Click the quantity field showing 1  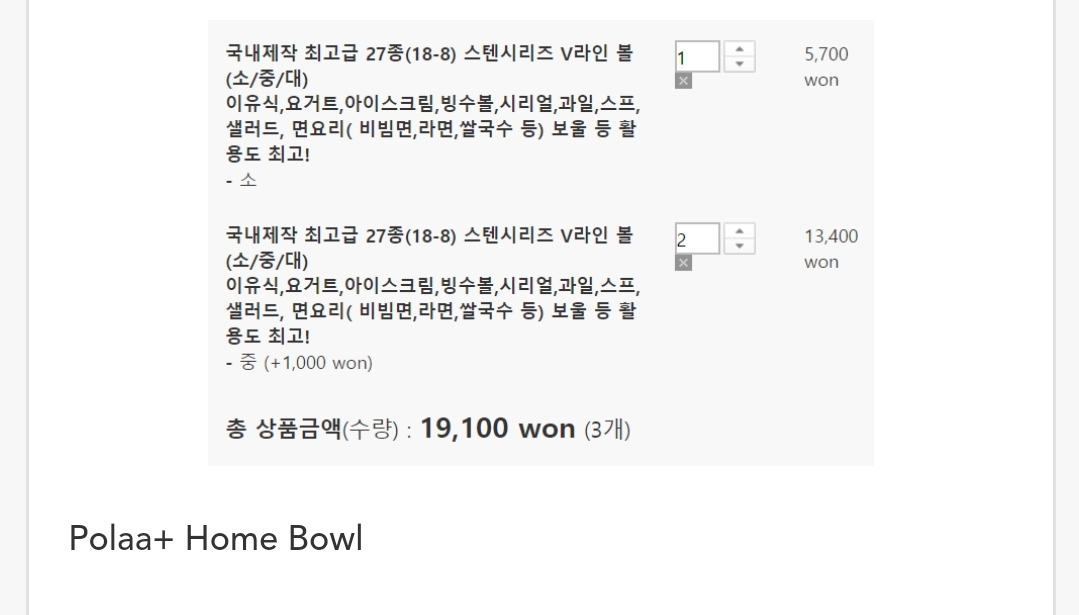pyautogui.click(x=697, y=57)
